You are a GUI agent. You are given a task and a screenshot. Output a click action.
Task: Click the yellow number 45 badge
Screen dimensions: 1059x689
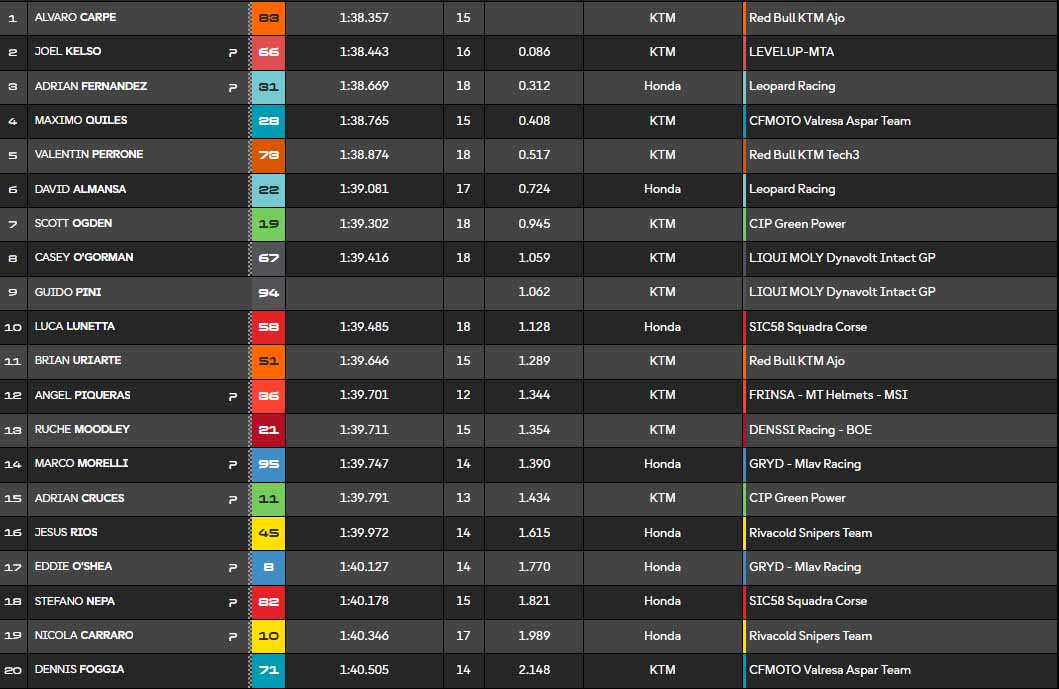[268, 533]
